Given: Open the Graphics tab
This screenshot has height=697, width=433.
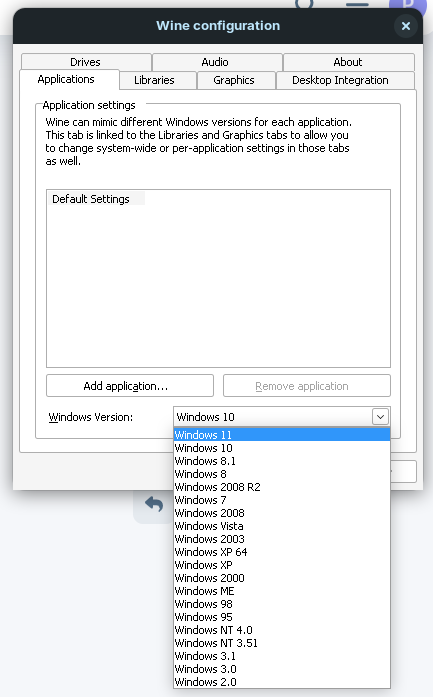Looking at the screenshot, I should [x=235, y=80].
